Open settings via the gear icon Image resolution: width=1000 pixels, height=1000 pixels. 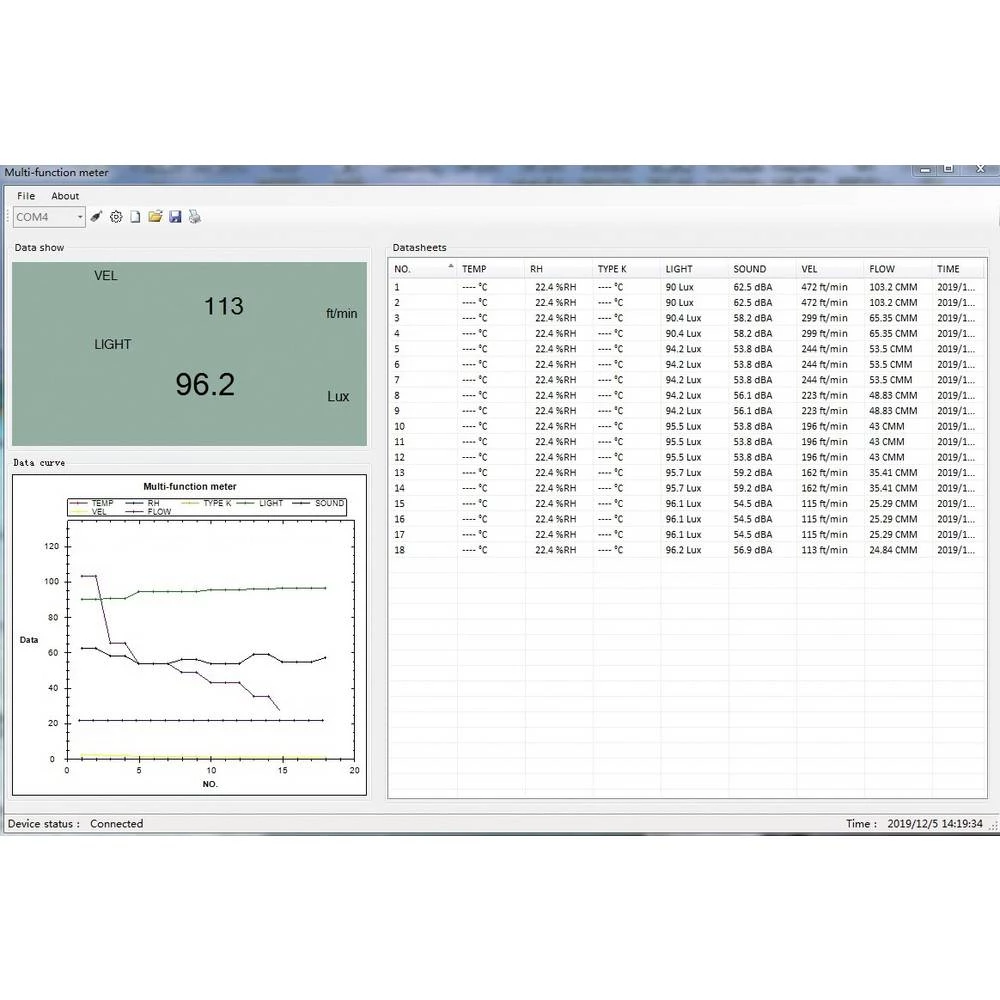[116, 217]
